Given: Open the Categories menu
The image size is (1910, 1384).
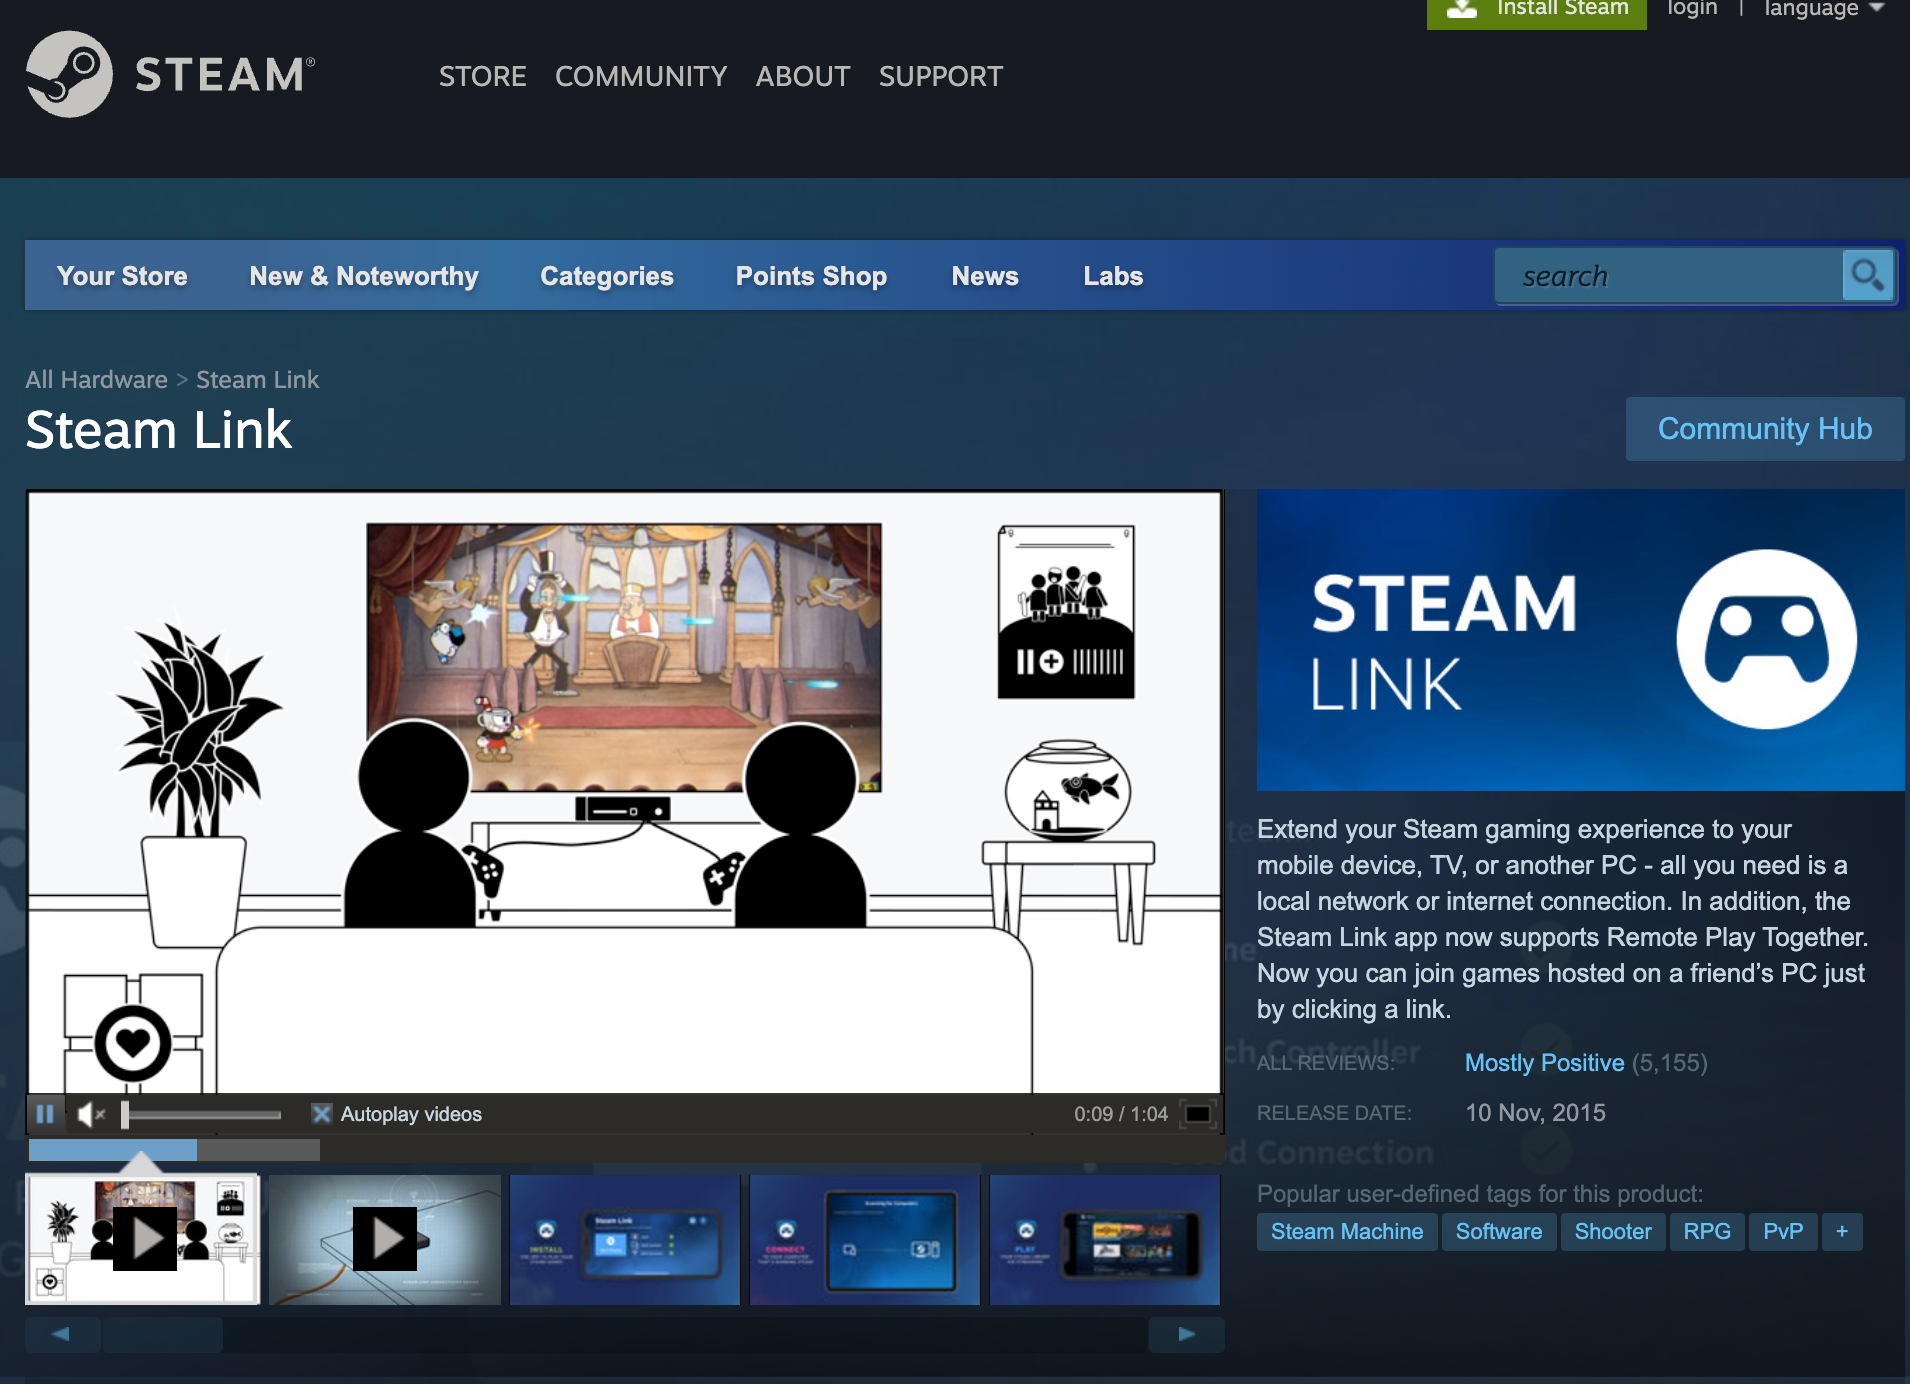Looking at the screenshot, I should click(x=607, y=276).
